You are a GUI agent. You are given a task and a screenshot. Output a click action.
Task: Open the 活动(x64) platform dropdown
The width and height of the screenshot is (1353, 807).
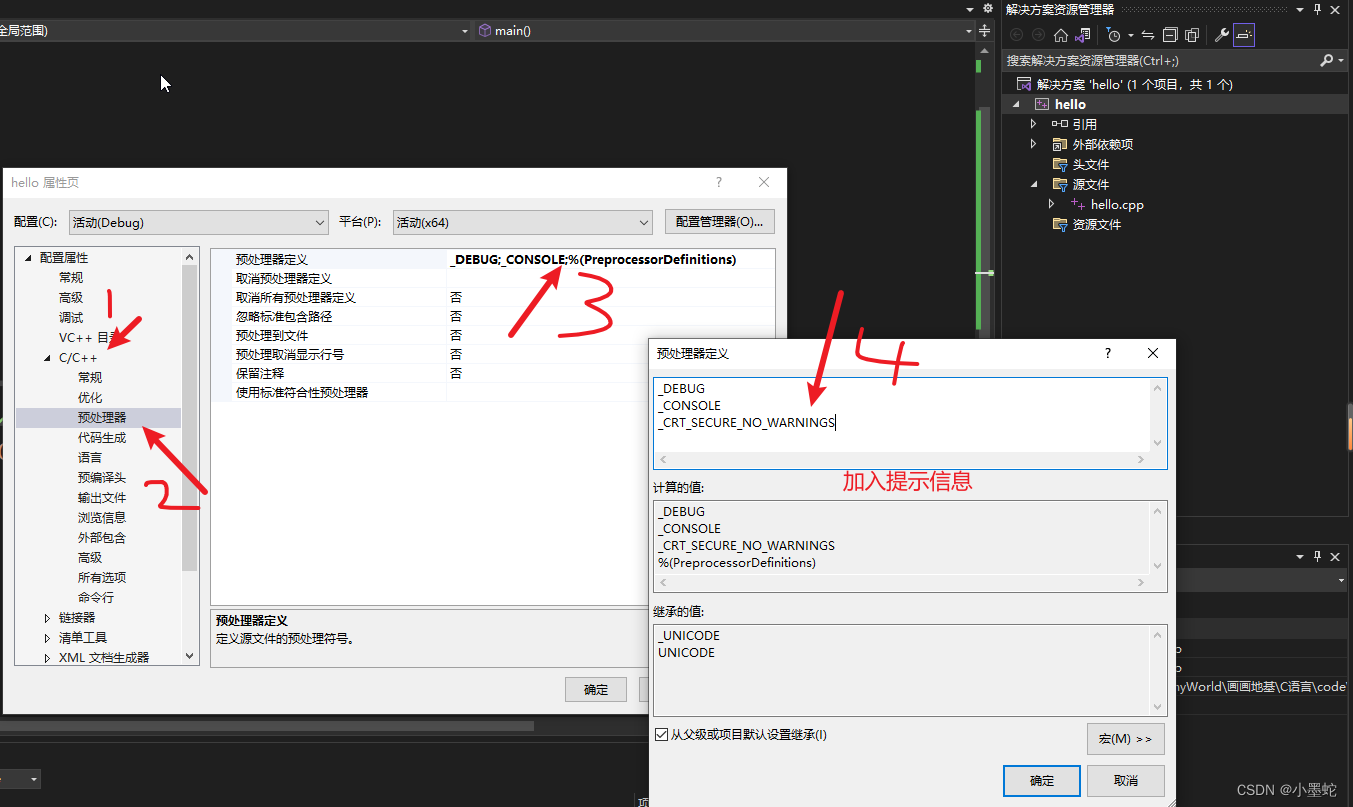coord(644,222)
